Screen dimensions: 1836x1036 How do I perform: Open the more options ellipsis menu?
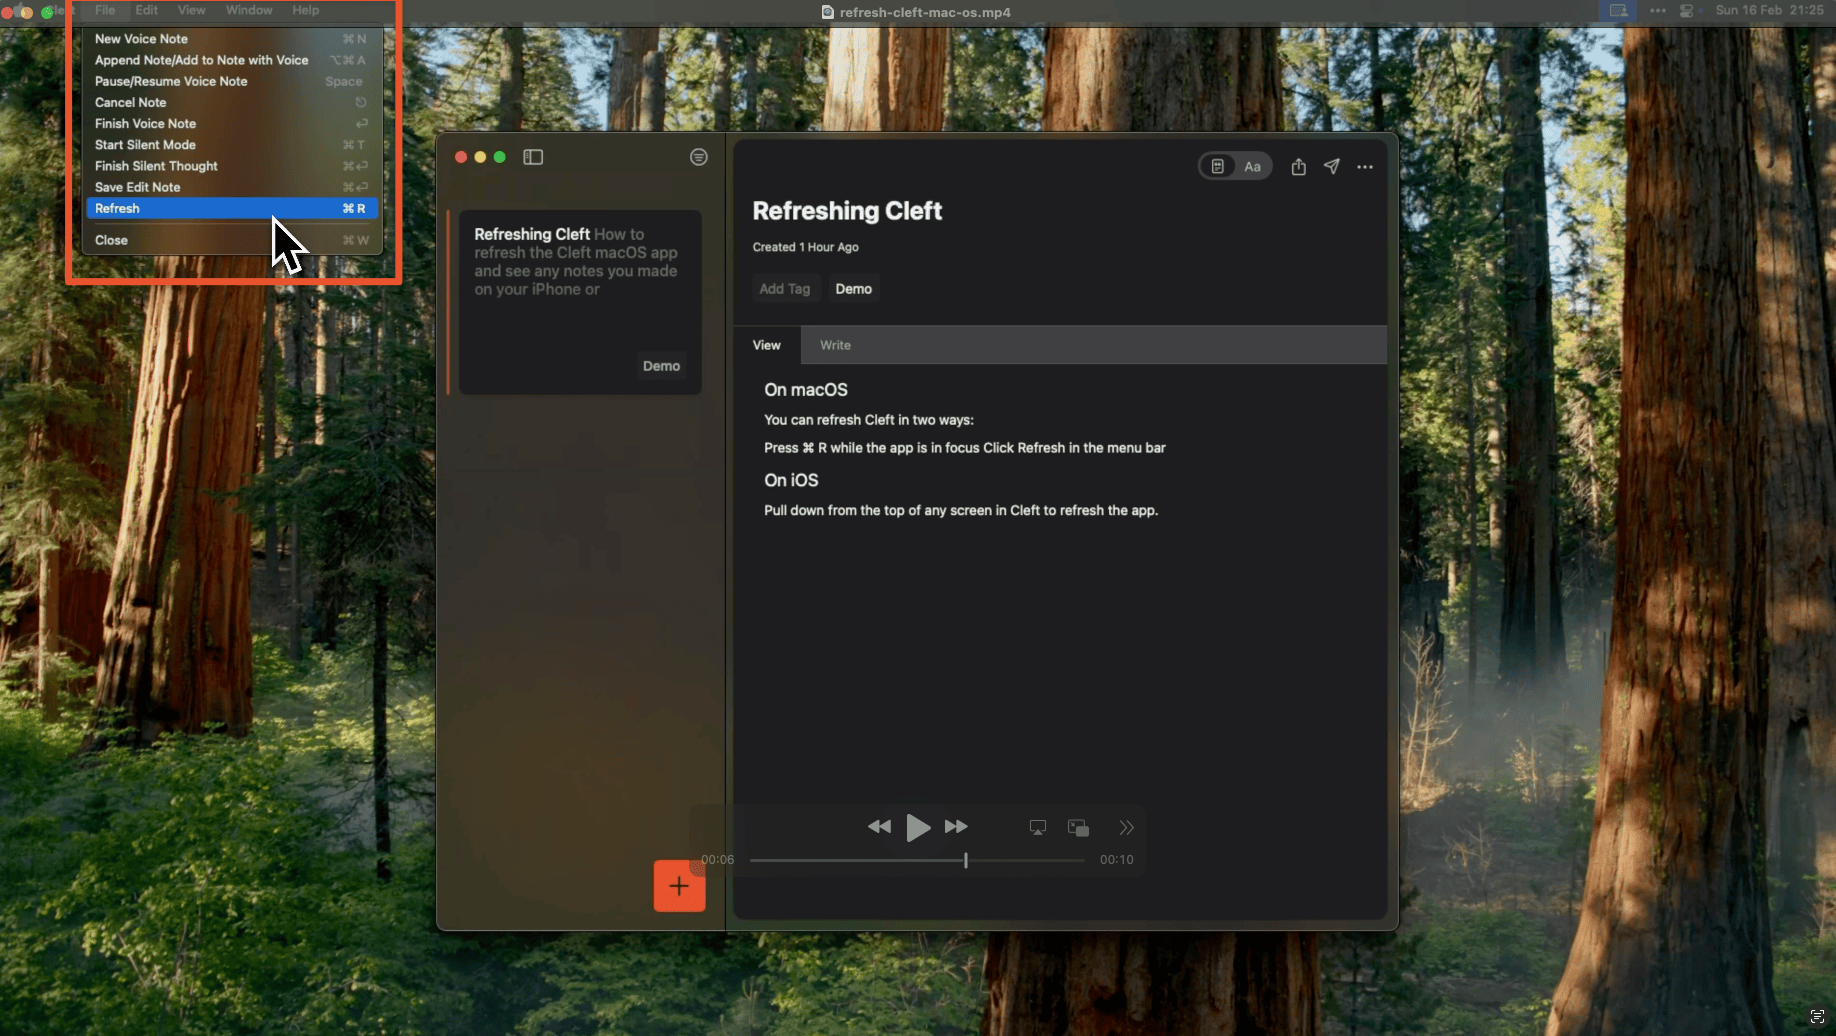[x=1365, y=167]
